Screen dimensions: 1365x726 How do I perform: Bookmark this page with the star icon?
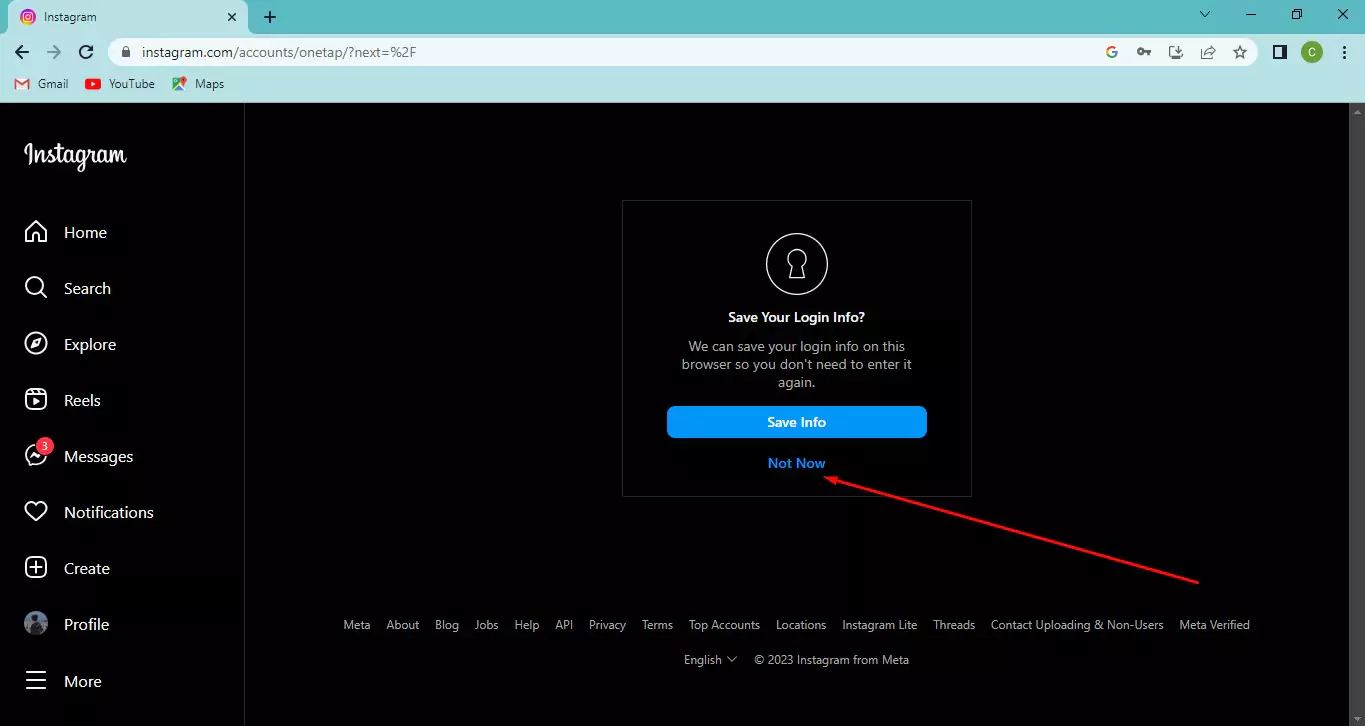[1240, 52]
